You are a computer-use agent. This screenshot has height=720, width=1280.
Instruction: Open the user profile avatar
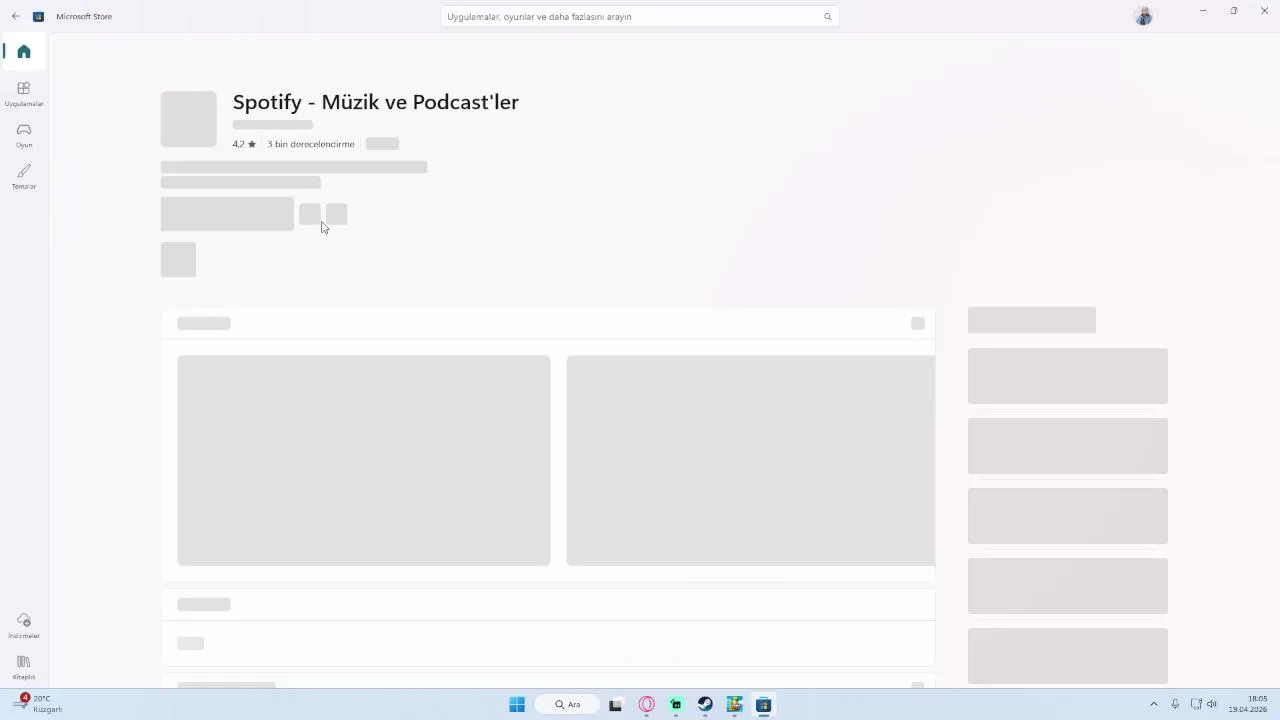(1144, 16)
